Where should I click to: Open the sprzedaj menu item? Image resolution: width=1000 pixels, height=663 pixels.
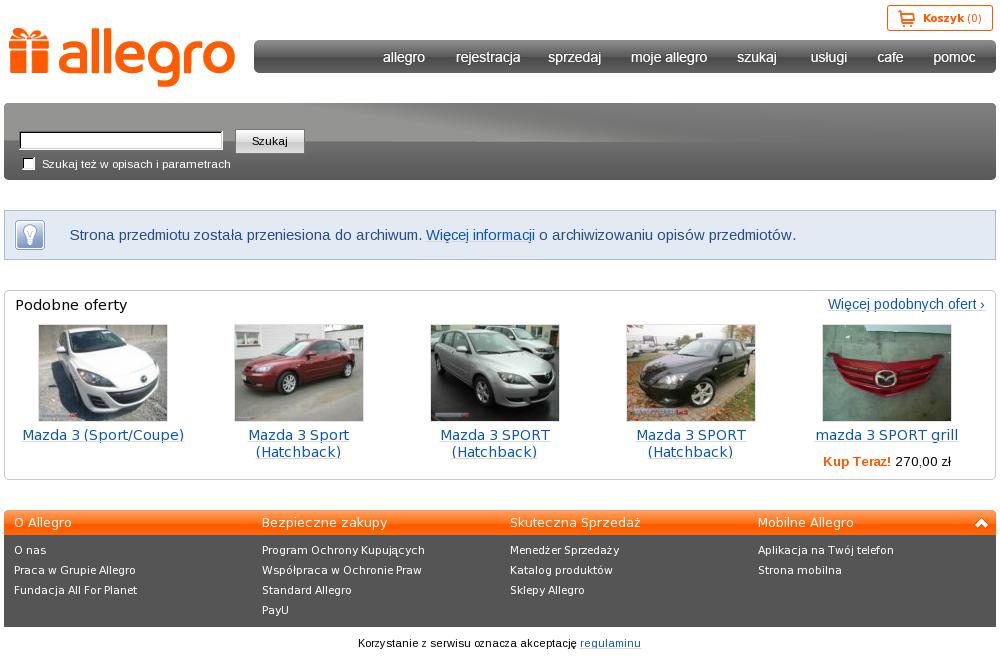click(574, 57)
